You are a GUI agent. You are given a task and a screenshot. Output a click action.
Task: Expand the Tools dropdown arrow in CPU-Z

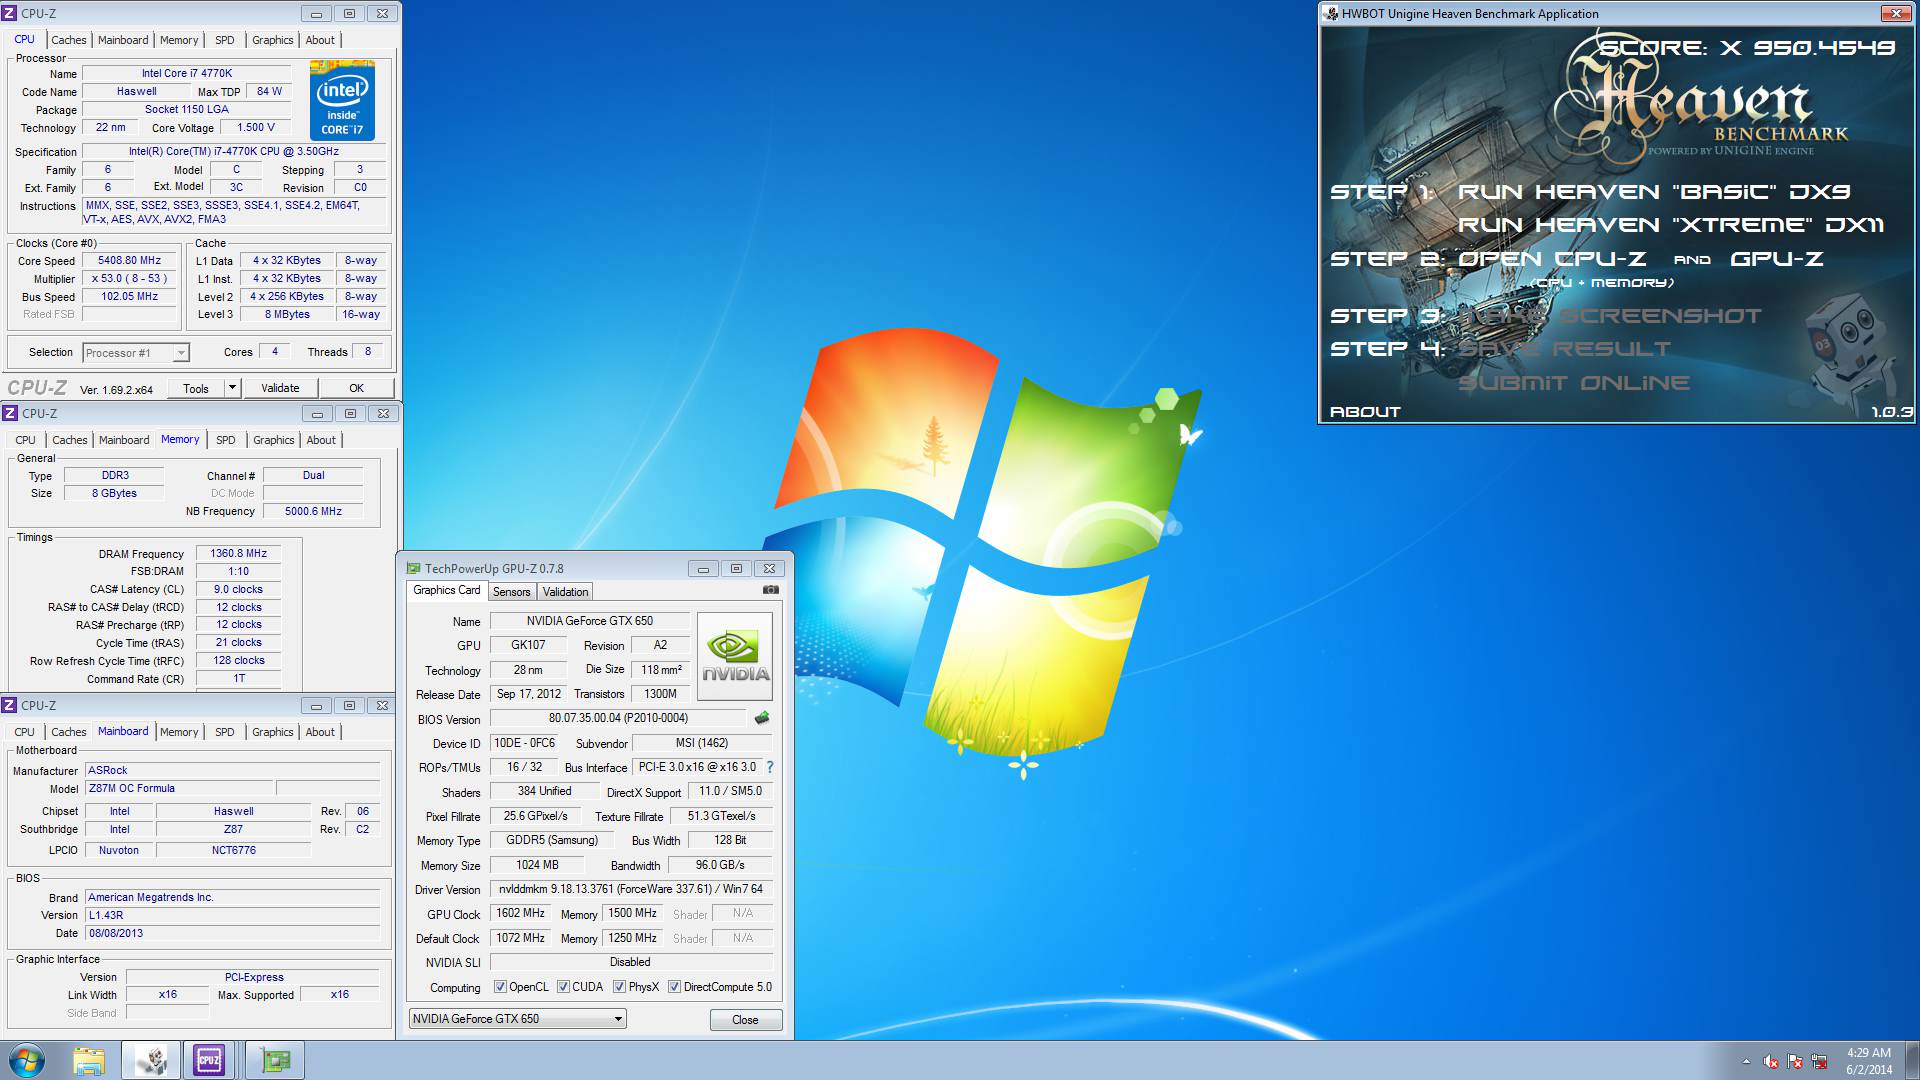[x=232, y=388]
